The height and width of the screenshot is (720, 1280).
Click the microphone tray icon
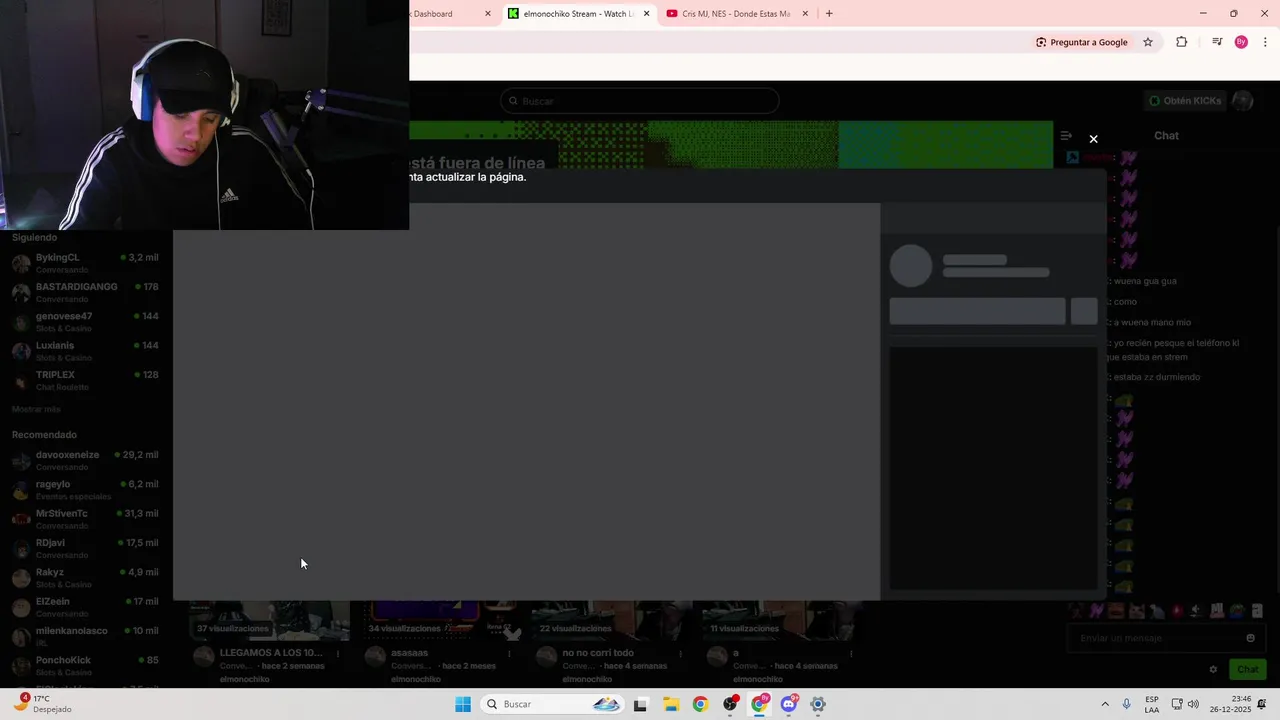click(x=1127, y=704)
